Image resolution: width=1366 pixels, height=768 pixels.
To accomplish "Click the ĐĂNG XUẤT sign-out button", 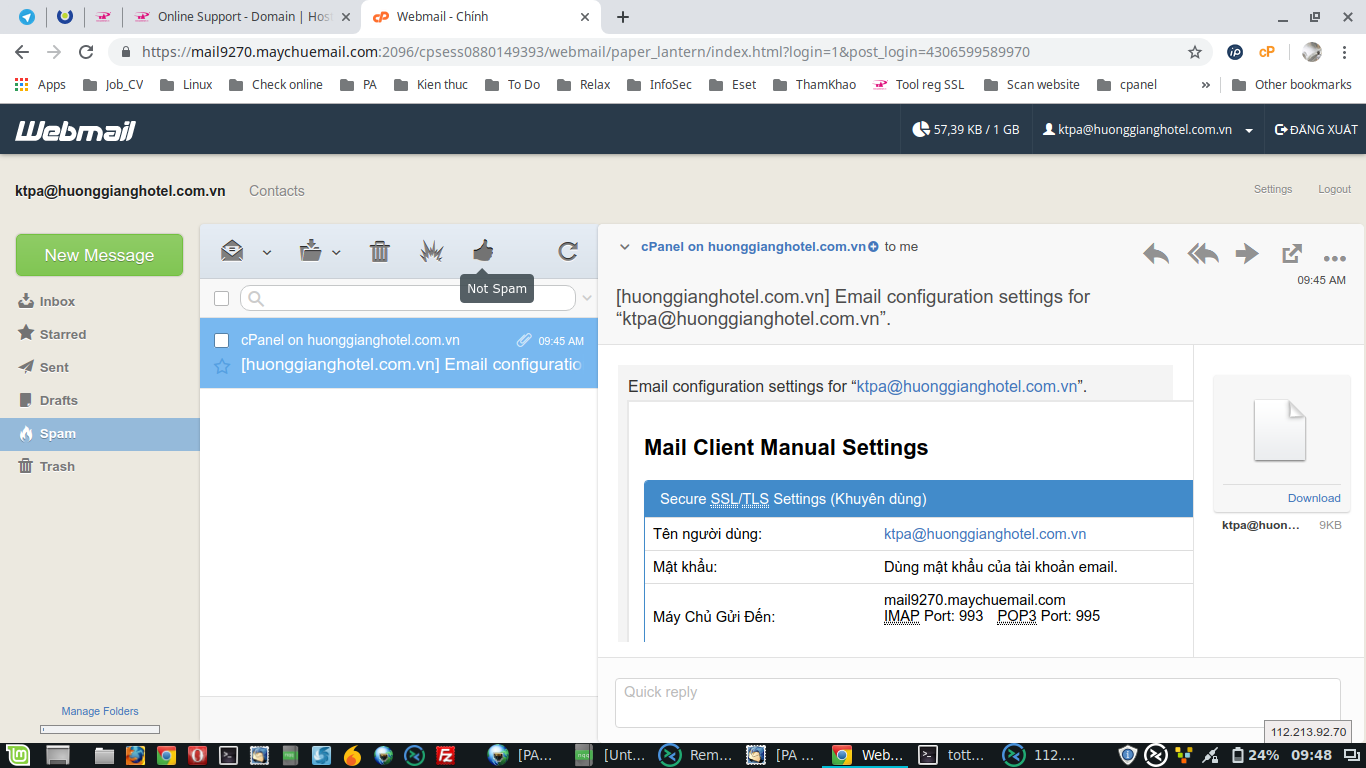I will click(1316, 130).
